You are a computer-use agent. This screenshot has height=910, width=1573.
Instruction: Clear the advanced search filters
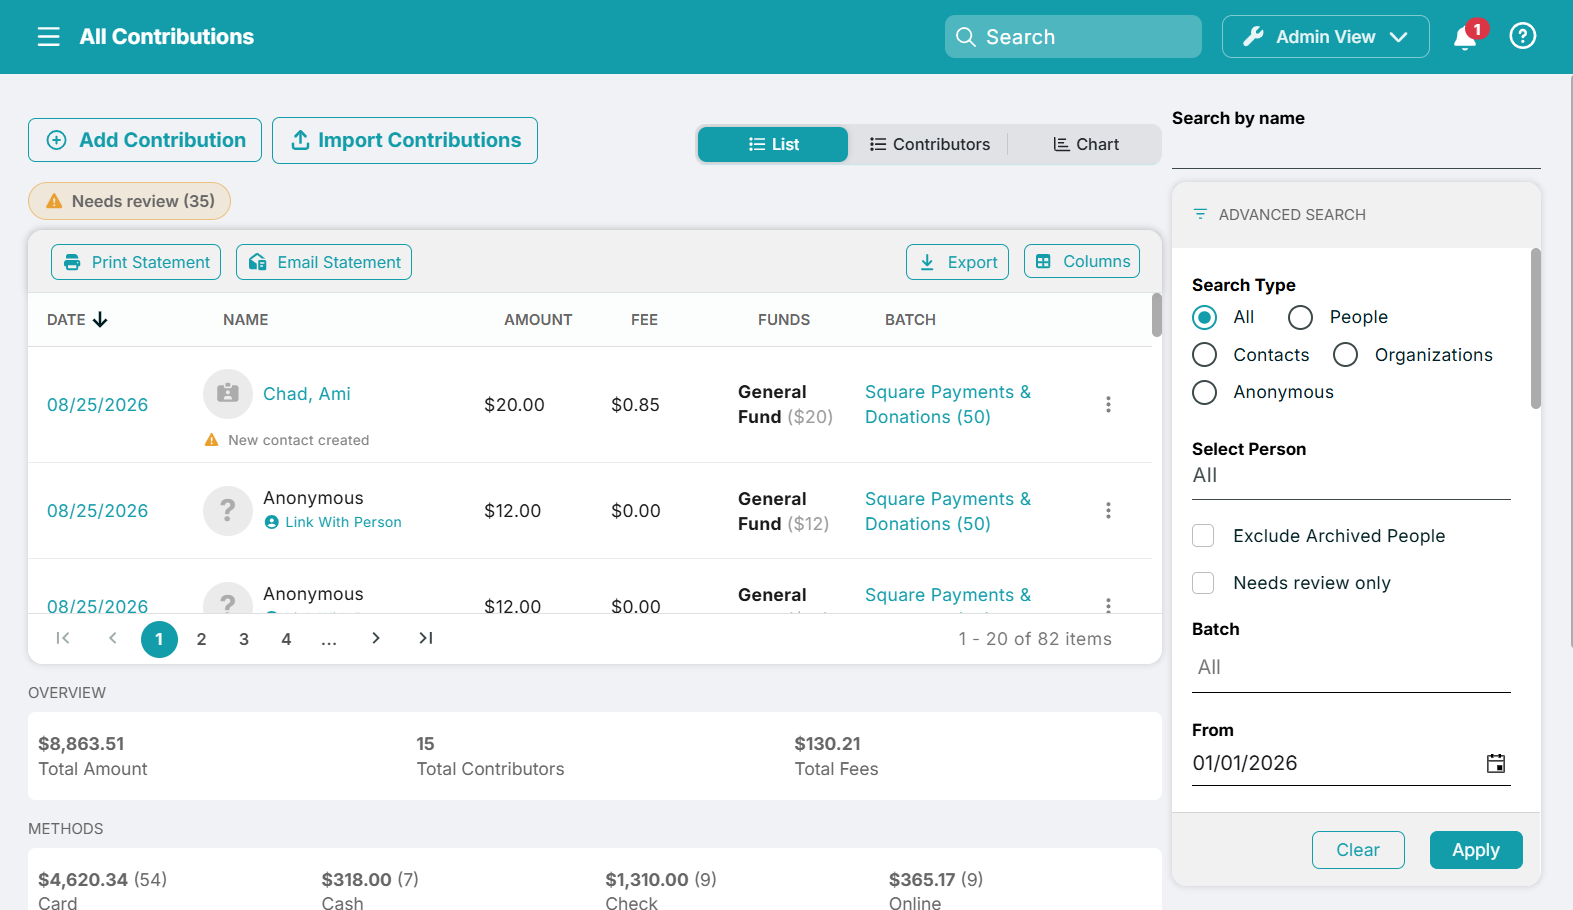[x=1358, y=850]
